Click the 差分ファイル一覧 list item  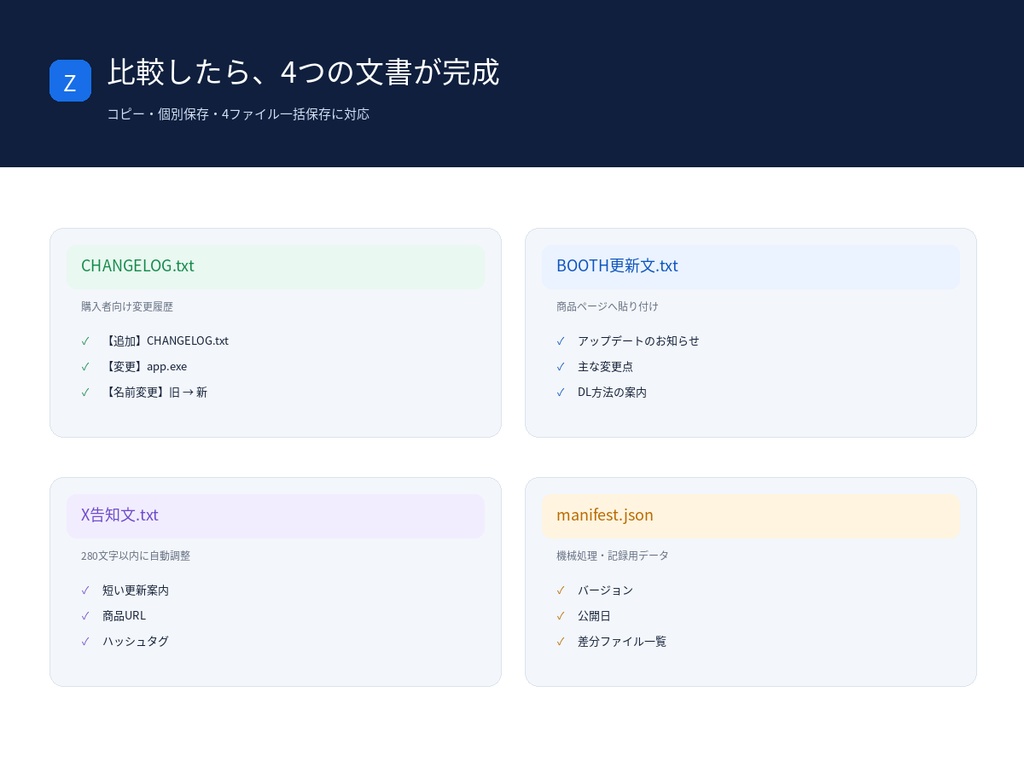point(622,641)
